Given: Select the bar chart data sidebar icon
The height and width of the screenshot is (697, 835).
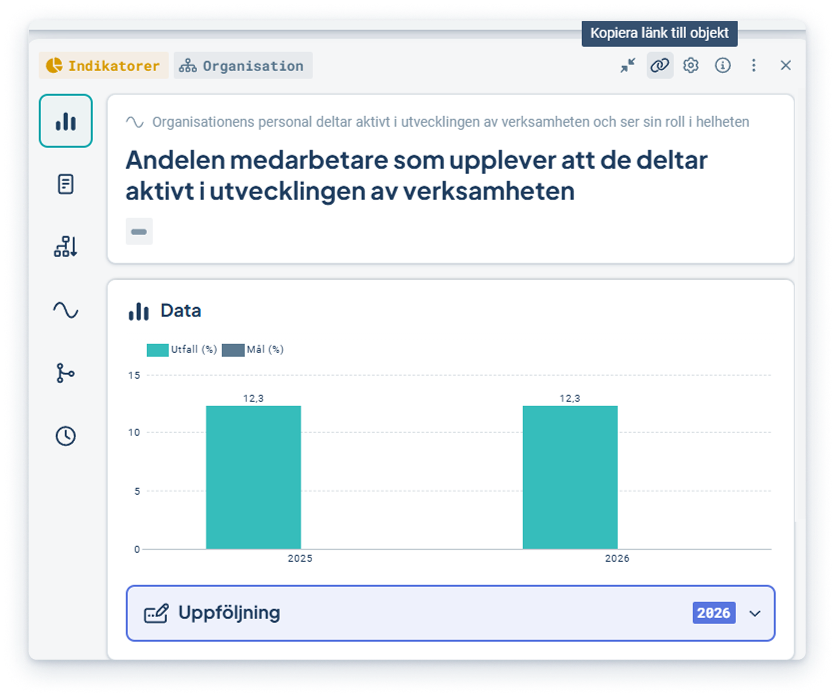Looking at the screenshot, I should click(x=66, y=121).
